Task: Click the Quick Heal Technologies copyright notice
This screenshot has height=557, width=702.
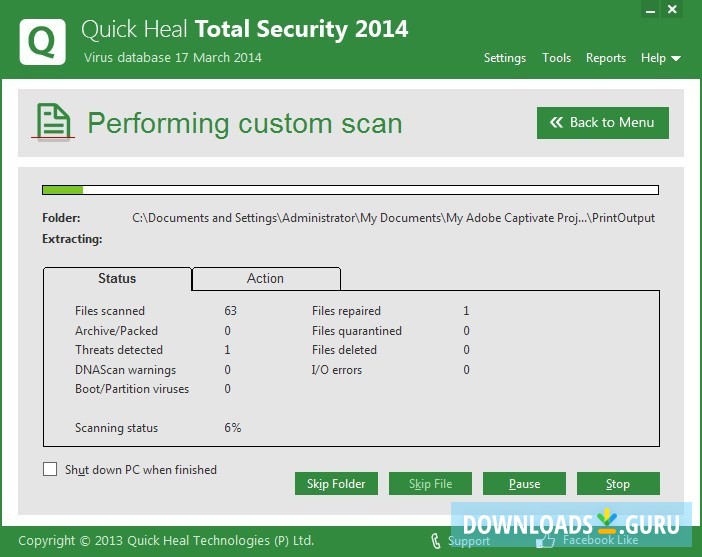Action: pos(166,540)
